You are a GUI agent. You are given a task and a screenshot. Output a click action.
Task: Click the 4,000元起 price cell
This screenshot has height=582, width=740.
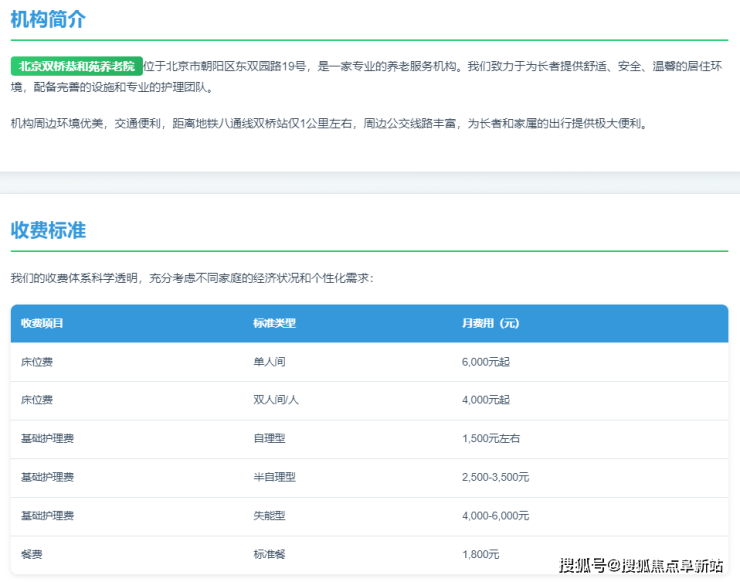pyautogui.click(x=485, y=400)
